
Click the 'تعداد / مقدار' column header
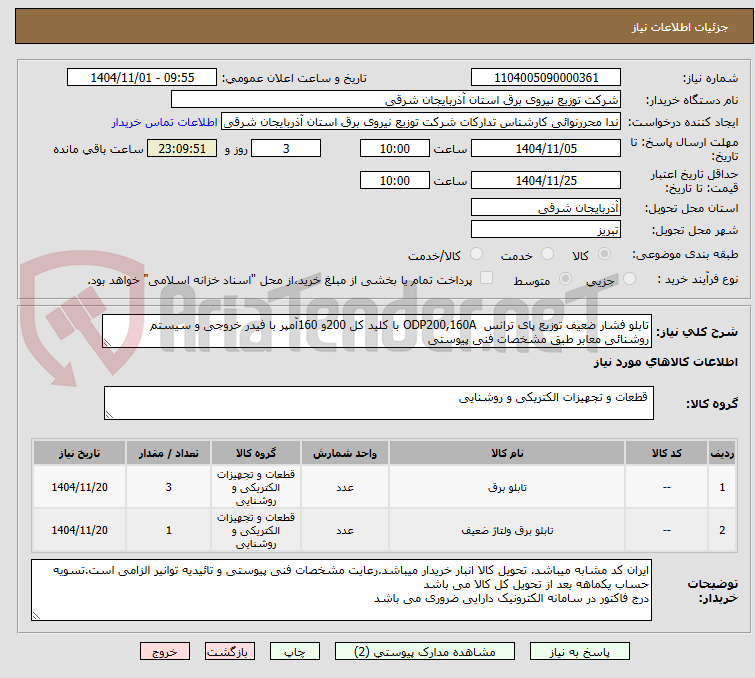click(169, 453)
